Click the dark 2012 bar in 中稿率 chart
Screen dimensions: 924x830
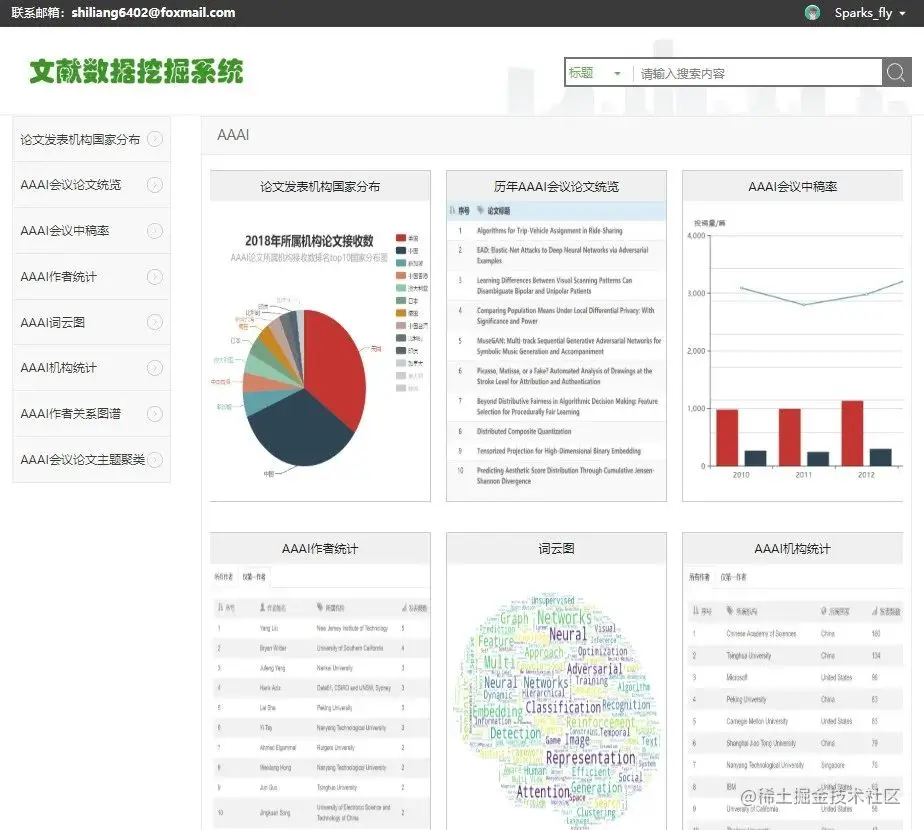[880, 457]
